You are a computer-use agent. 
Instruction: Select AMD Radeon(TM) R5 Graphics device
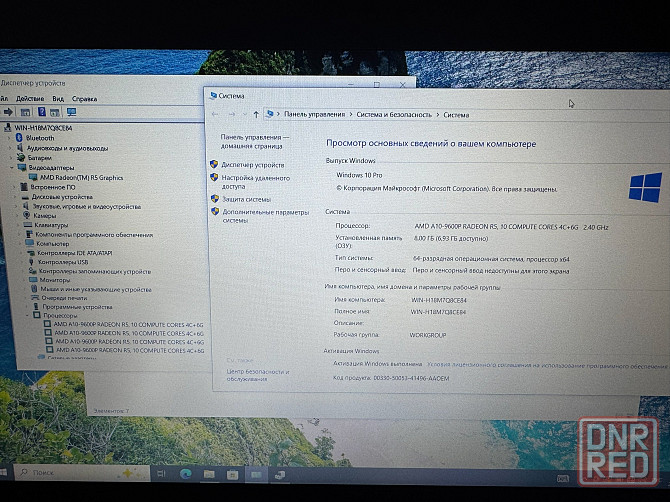81,177
